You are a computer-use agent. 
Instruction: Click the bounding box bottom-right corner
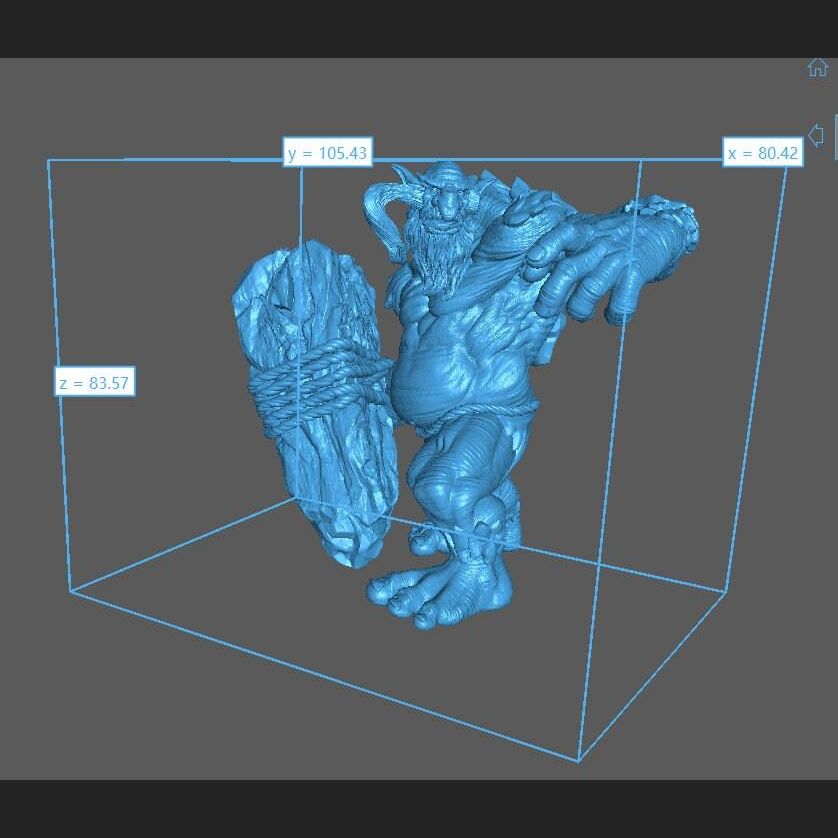coord(725,591)
